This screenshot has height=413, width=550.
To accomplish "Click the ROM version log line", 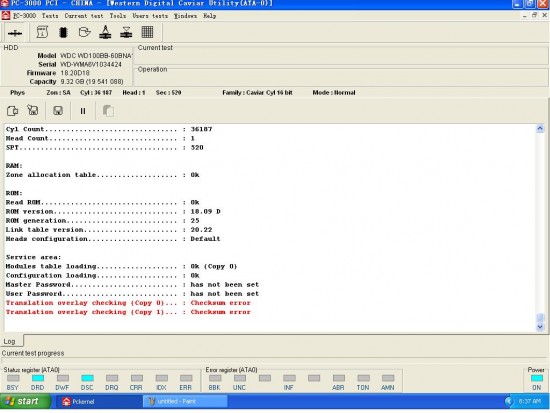I will click(113, 212).
